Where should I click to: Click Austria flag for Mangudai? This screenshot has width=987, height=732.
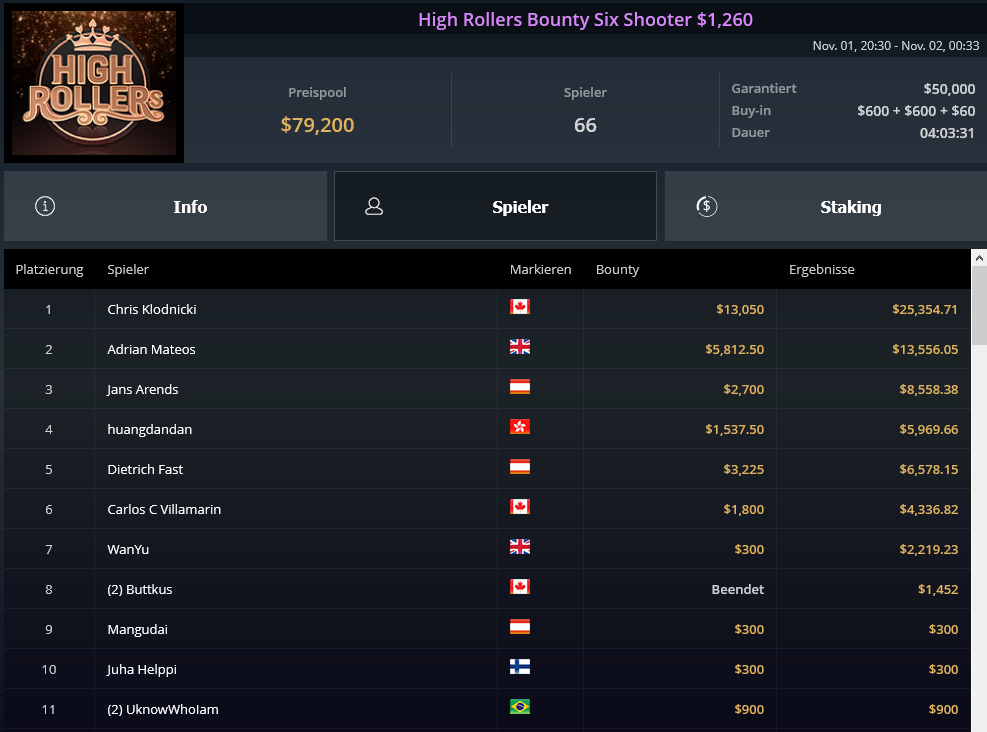pos(520,627)
